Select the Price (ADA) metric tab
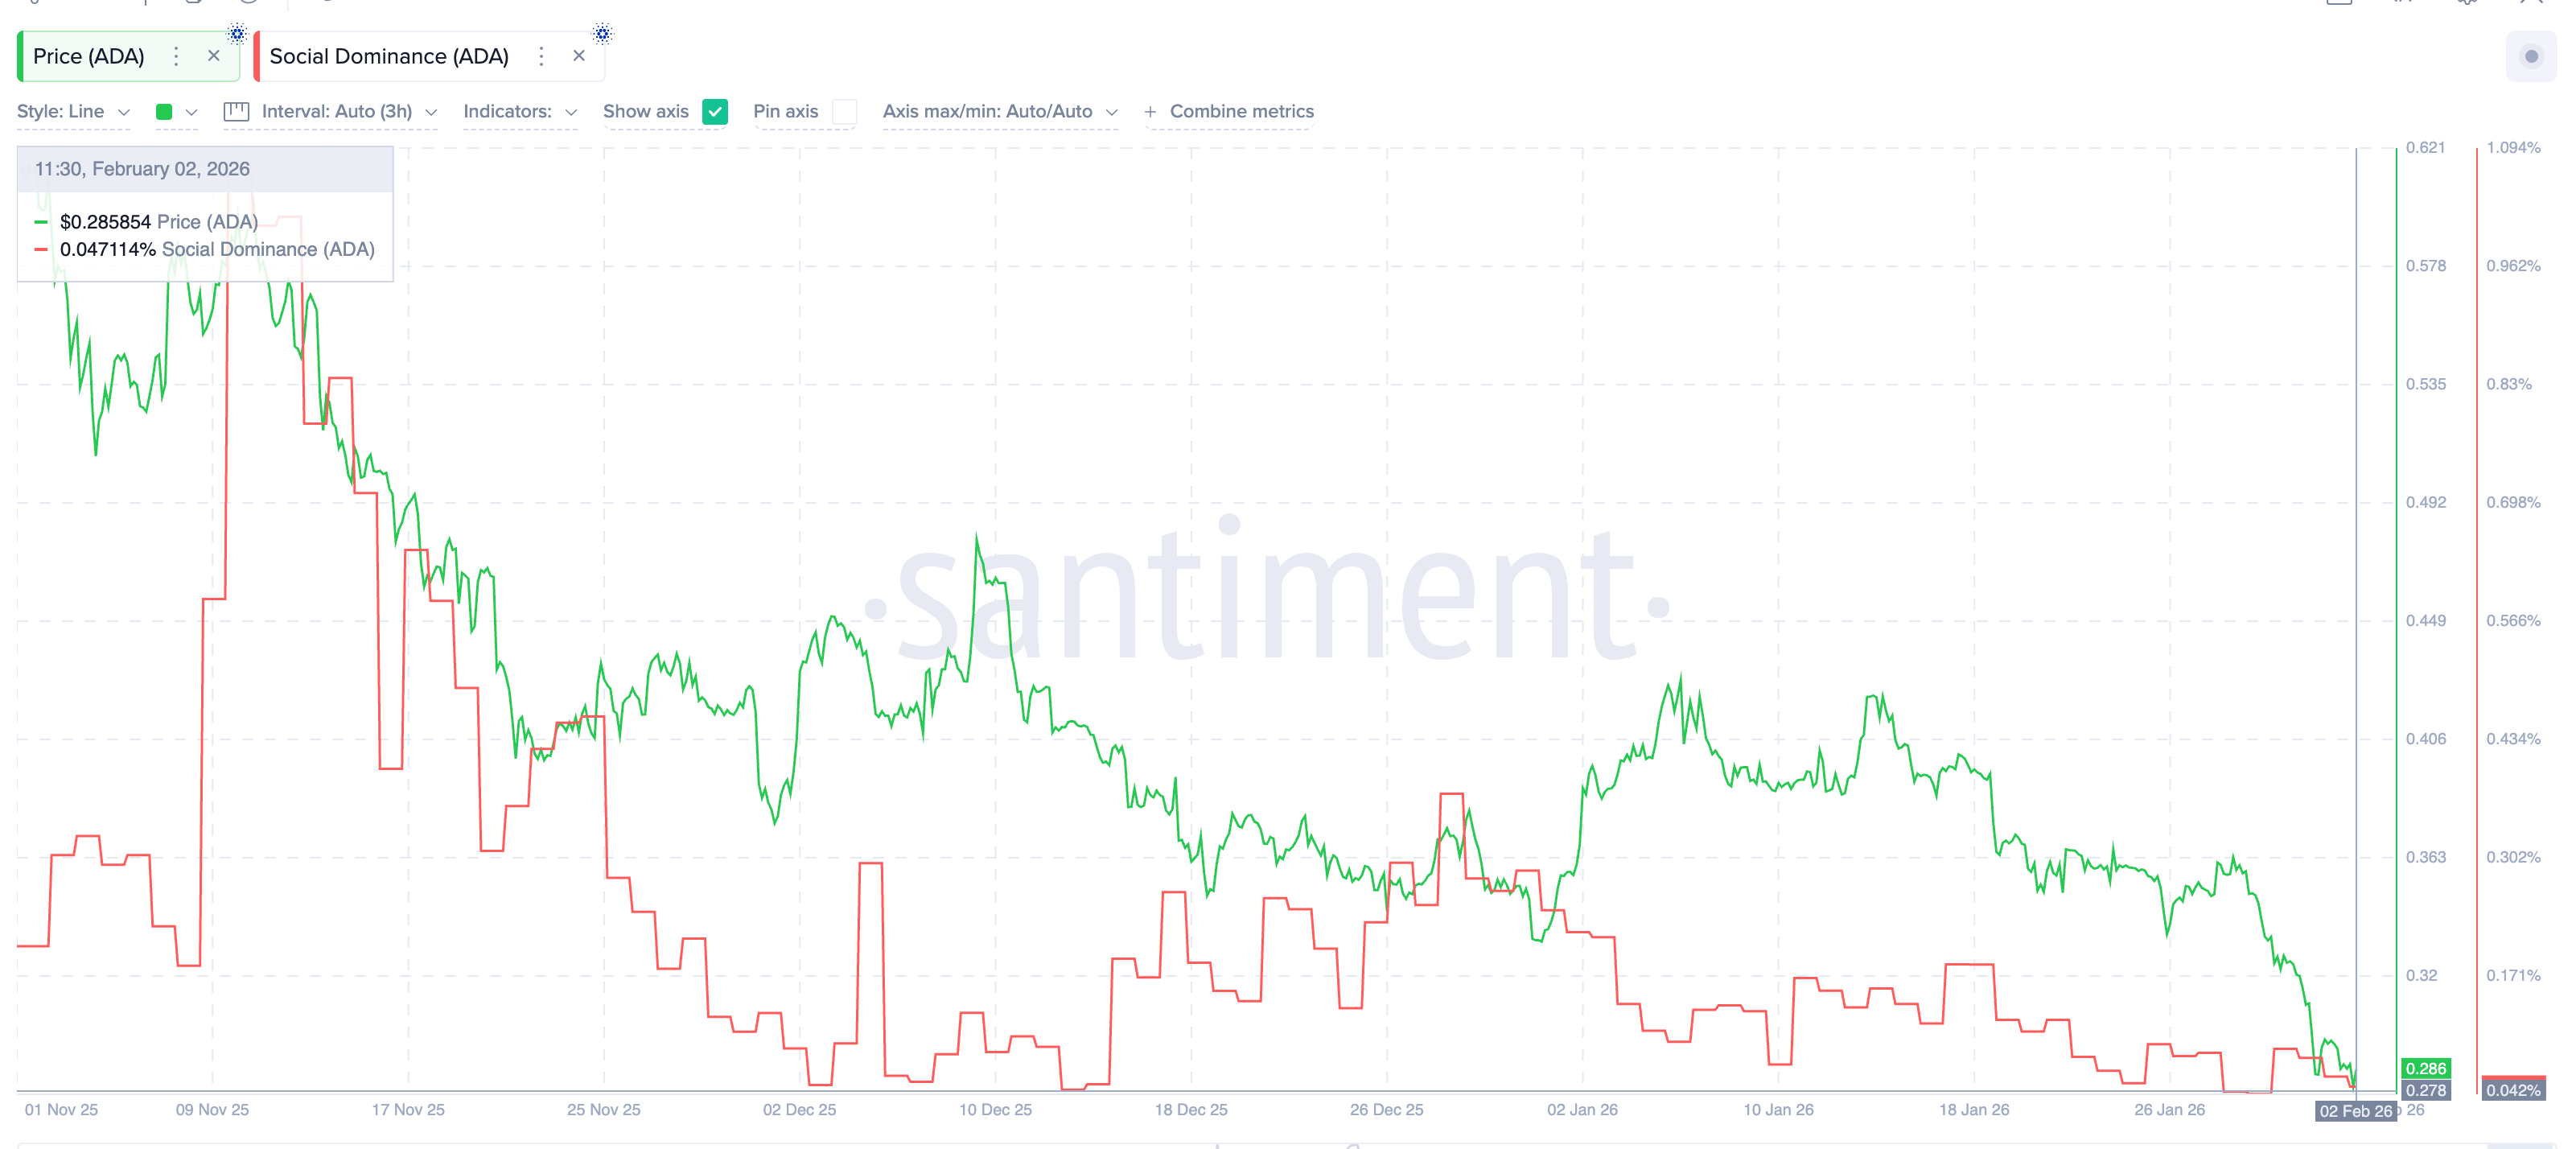2576x1149 pixels. tap(89, 56)
